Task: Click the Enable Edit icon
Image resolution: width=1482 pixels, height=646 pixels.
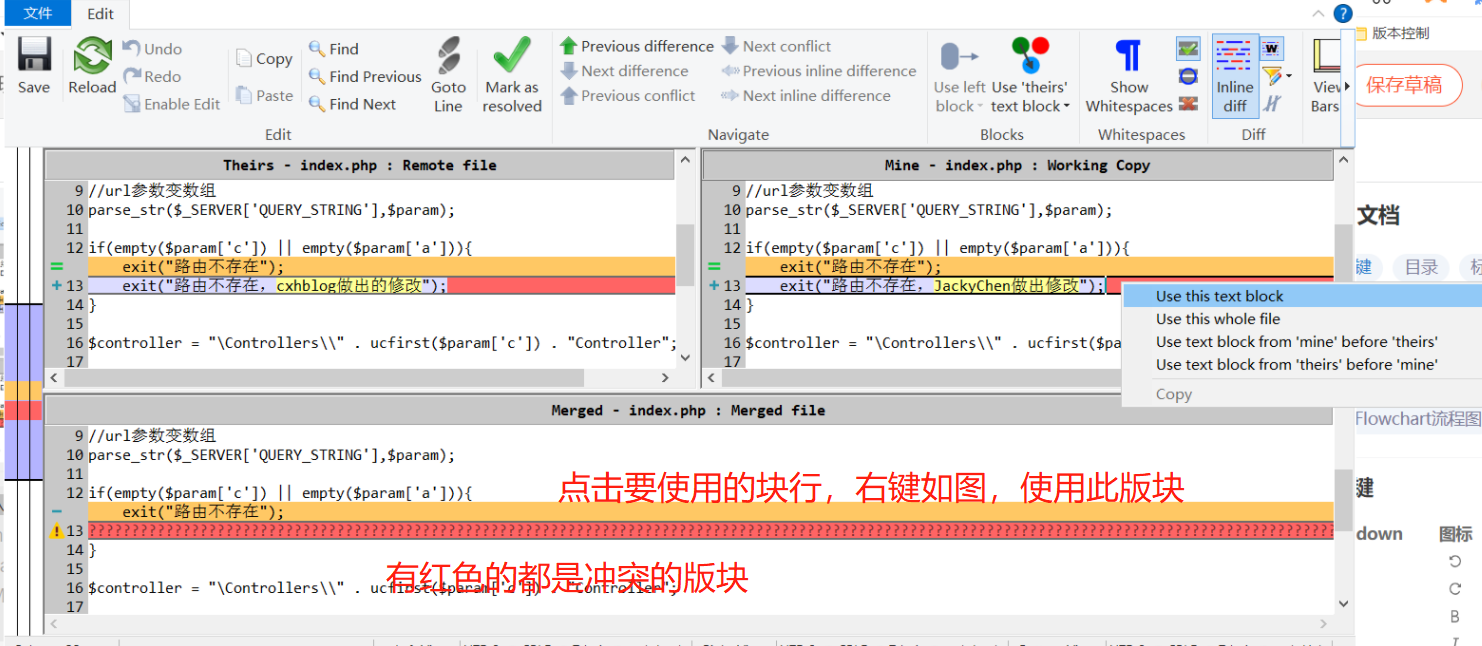Action: pyautogui.click(x=132, y=103)
